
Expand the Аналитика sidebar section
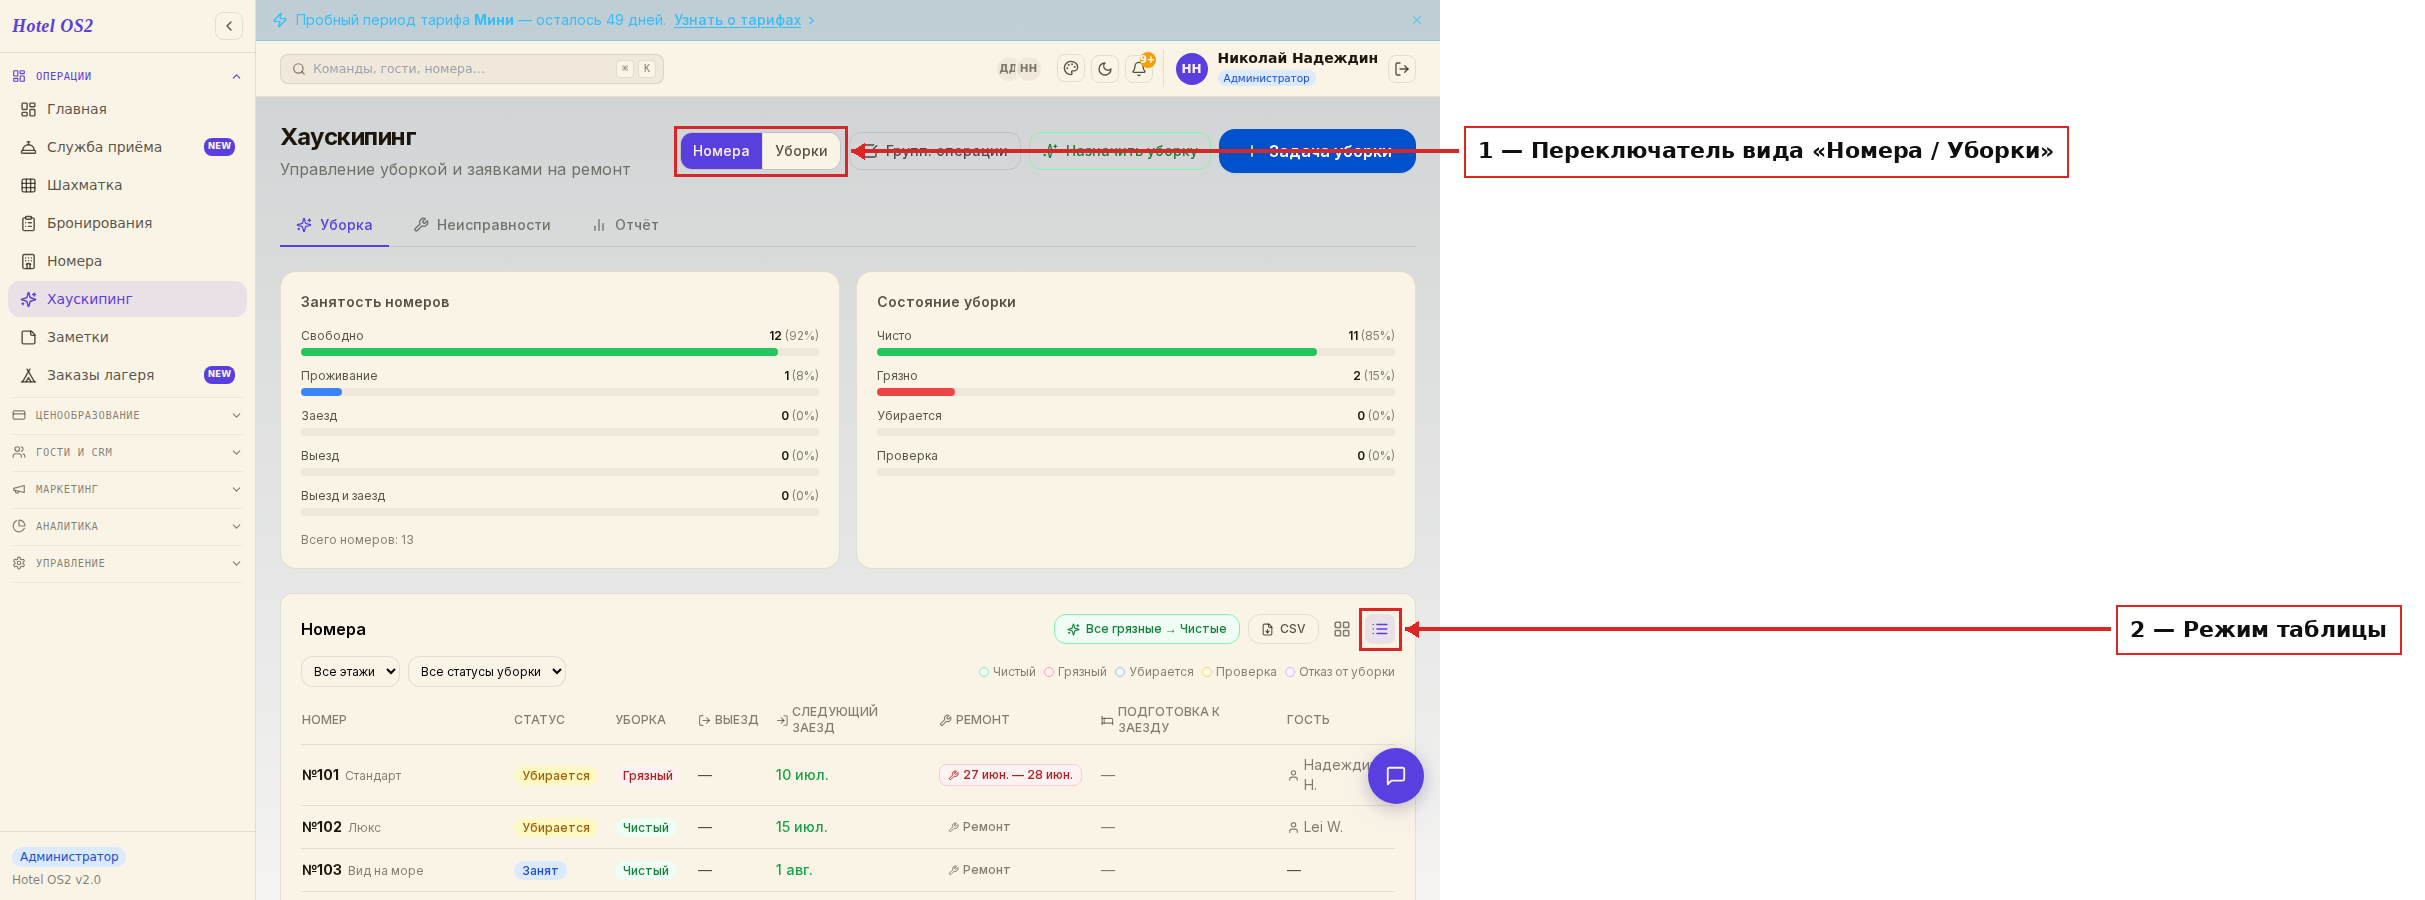(127, 526)
